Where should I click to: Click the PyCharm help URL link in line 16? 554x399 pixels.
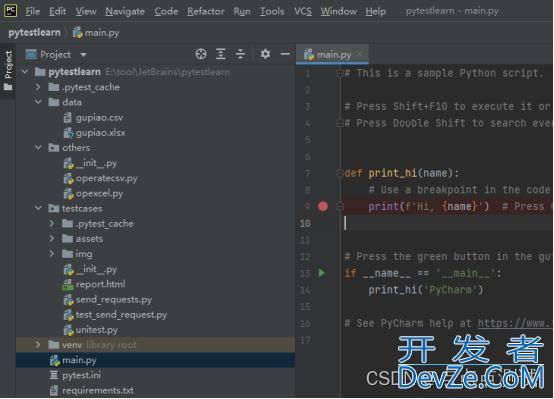[x=514, y=323]
